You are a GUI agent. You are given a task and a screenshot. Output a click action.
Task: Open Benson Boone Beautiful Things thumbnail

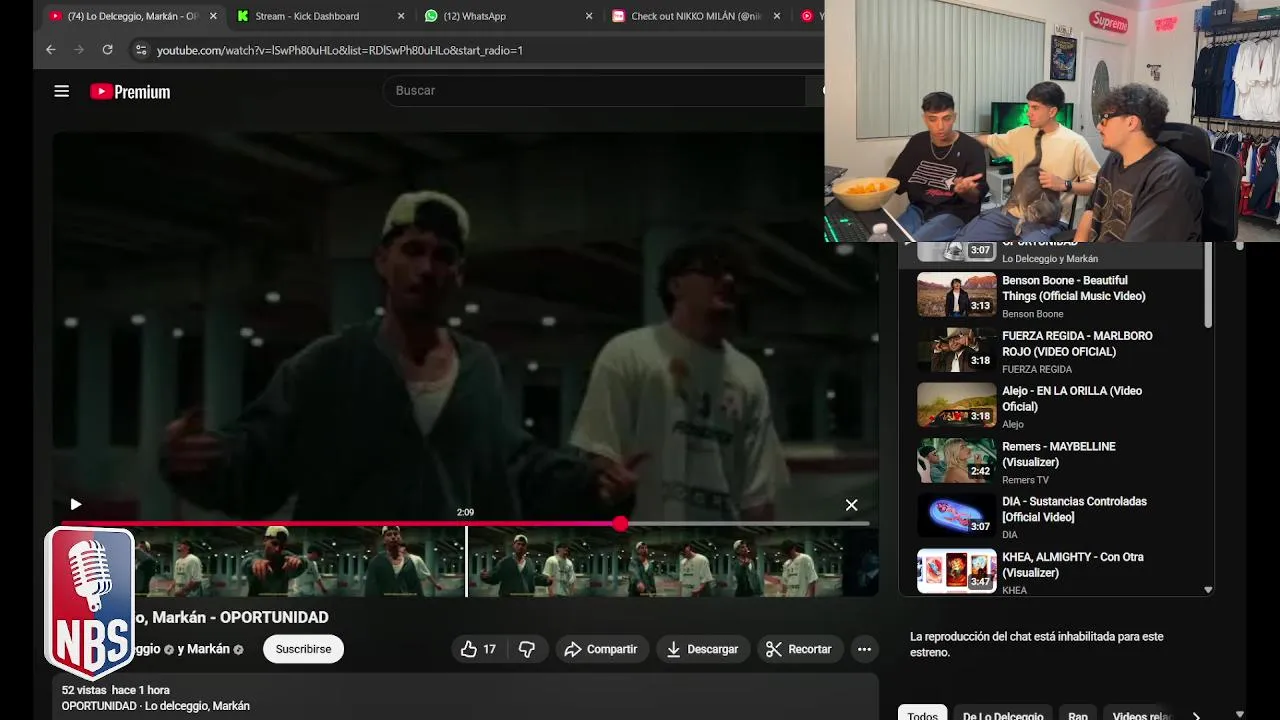(957, 294)
